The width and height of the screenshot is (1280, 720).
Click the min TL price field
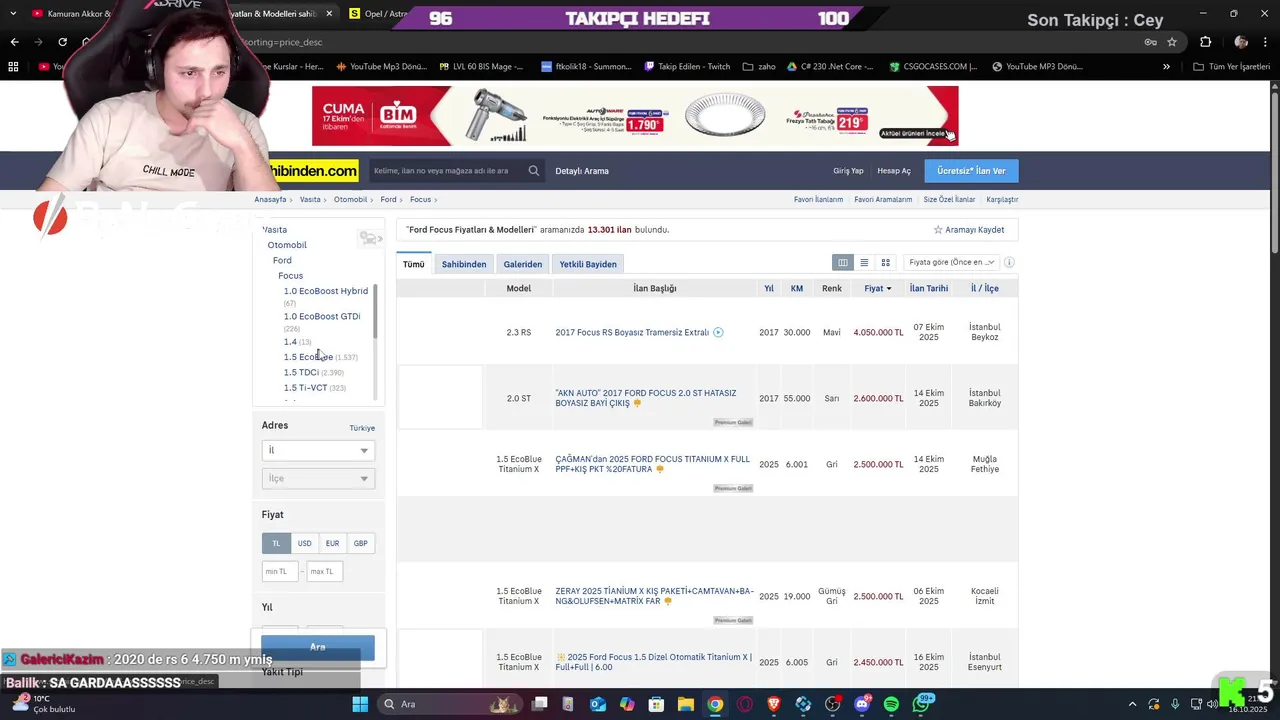click(x=280, y=571)
